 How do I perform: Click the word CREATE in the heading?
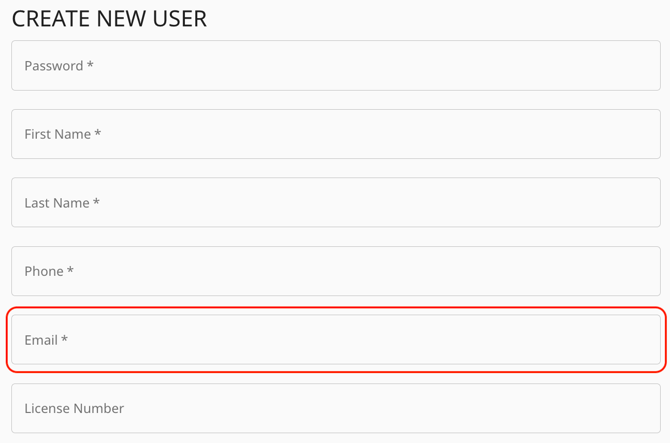pos(47,18)
